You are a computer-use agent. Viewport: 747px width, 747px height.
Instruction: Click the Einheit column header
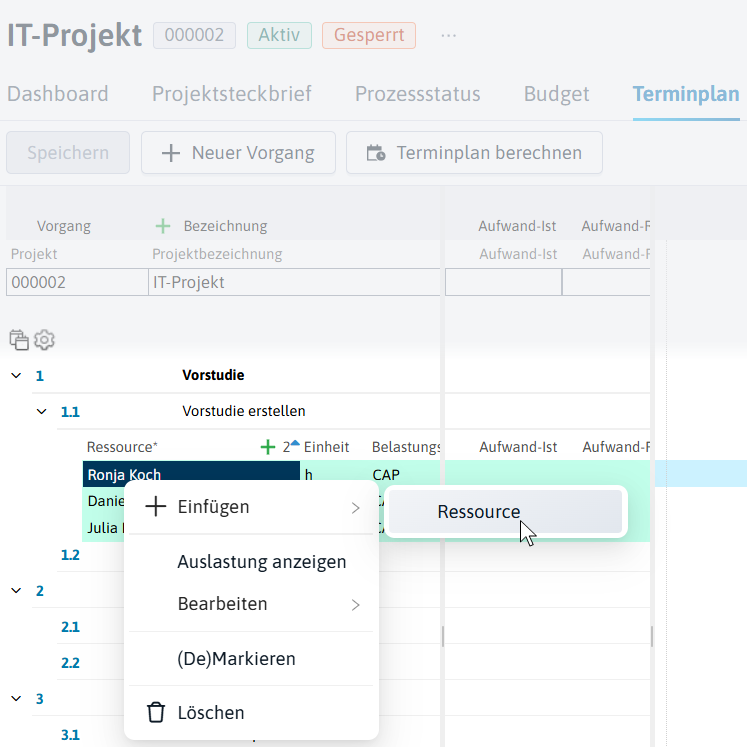pyautogui.click(x=326, y=447)
